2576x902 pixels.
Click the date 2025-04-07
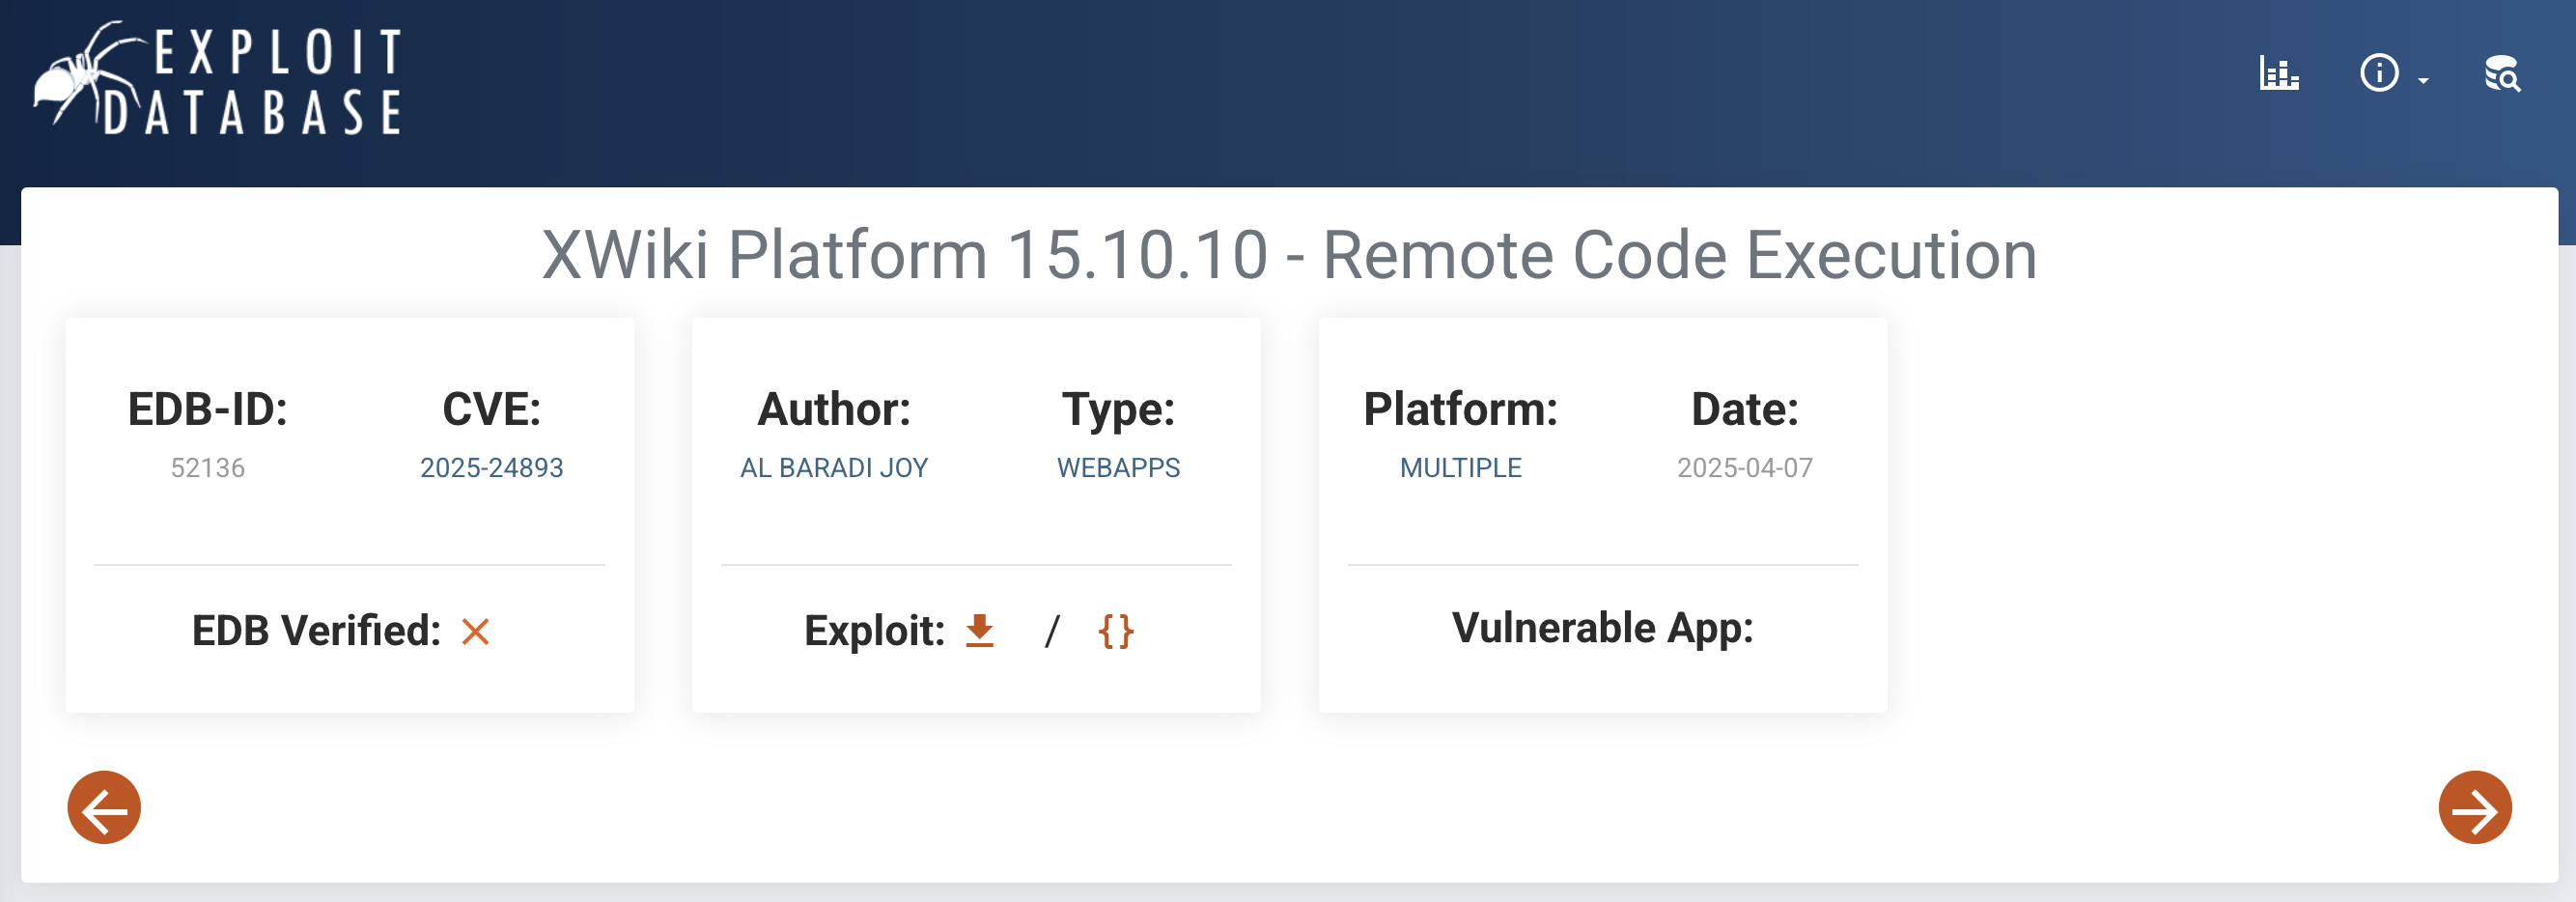pyautogui.click(x=1744, y=467)
